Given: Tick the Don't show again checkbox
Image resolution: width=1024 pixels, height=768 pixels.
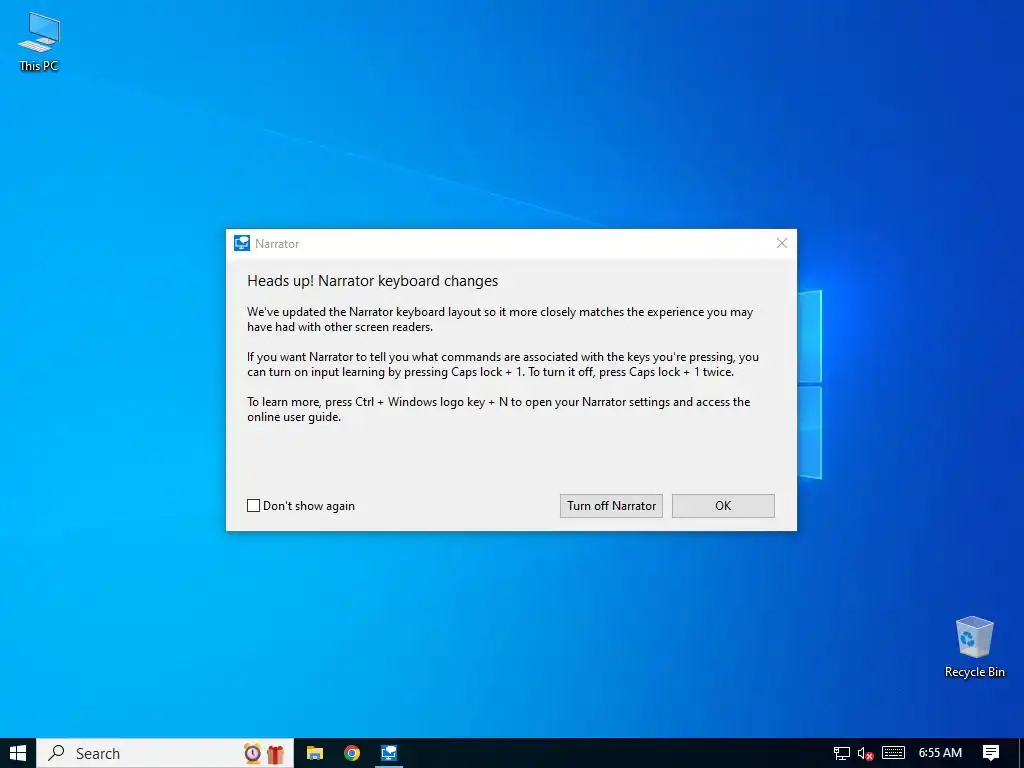Looking at the screenshot, I should tap(253, 505).
